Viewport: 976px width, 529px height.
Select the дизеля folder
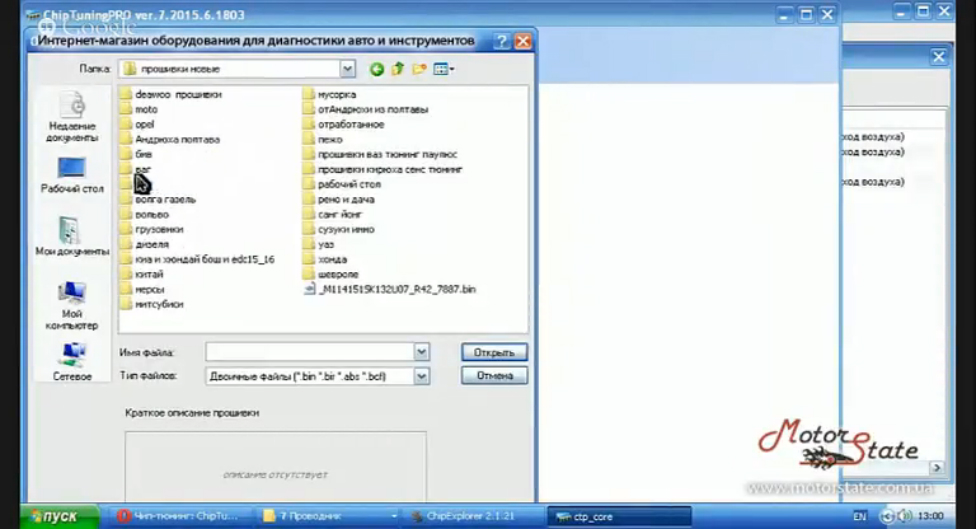(x=145, y=244)
